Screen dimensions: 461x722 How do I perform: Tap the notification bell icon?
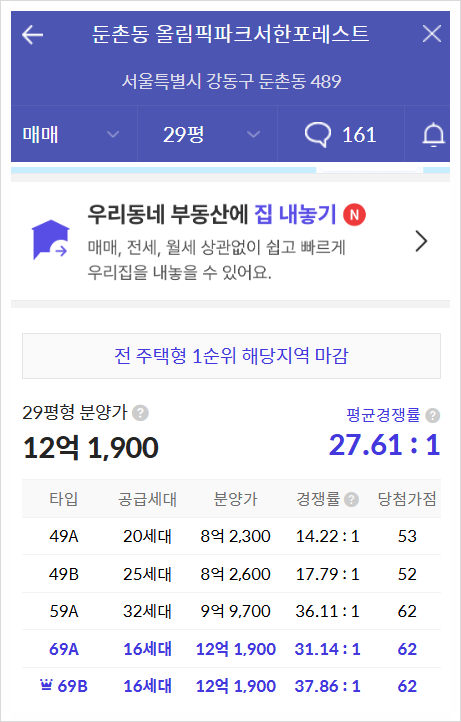point(433,135)
